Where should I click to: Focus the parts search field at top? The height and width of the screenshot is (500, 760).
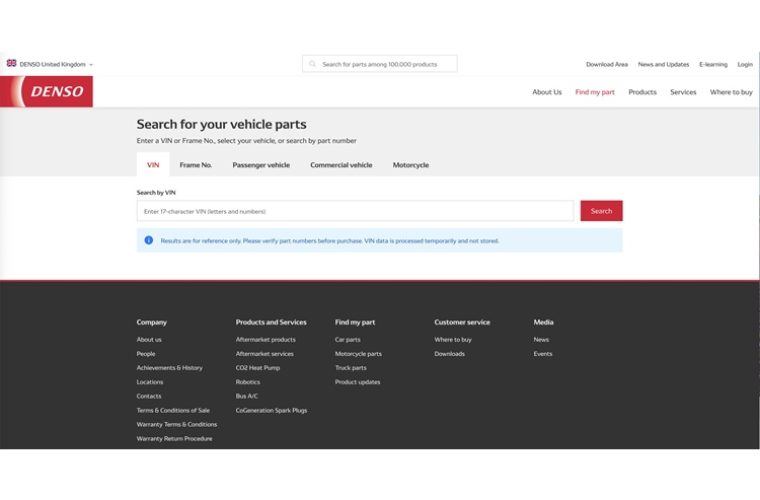[380, 64]
